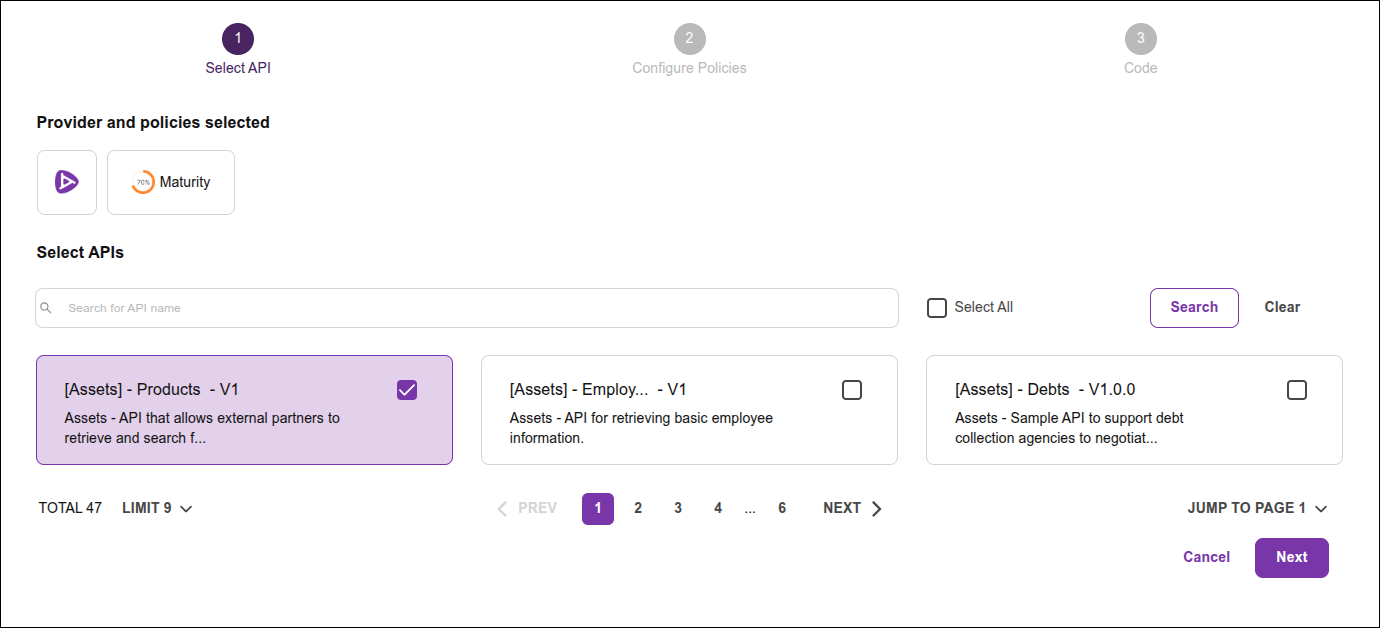Open the LIMIT 9 dropdown
The width and height of the screenshot is (1380, 628).
[156, 508]
